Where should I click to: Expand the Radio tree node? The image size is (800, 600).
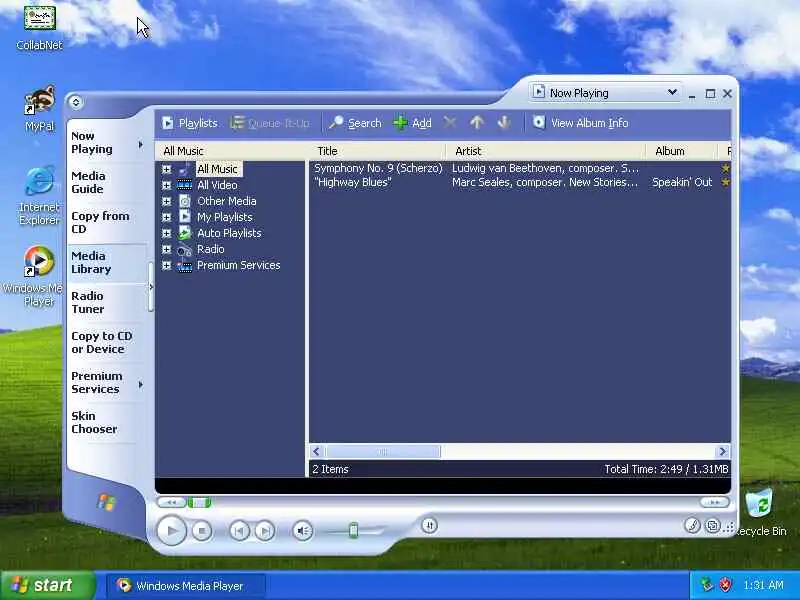point(166,249)
